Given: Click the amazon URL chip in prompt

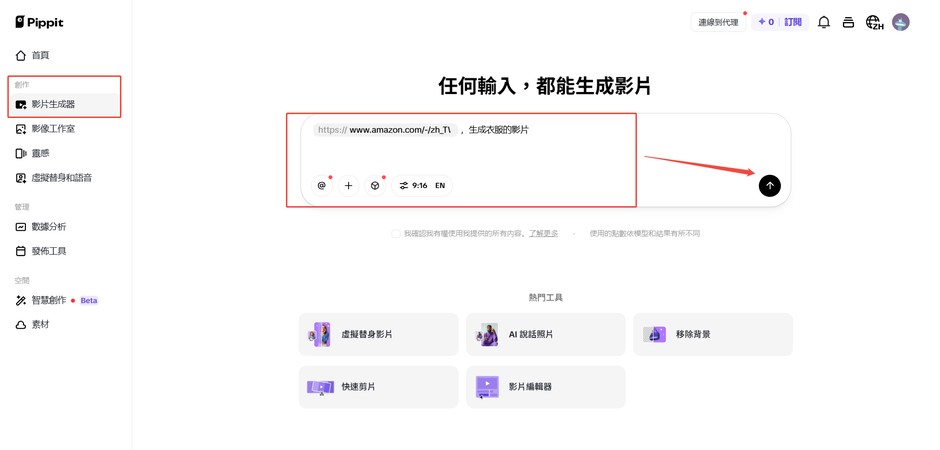Looking at the screenshot, I should click(x=385, y=129).
